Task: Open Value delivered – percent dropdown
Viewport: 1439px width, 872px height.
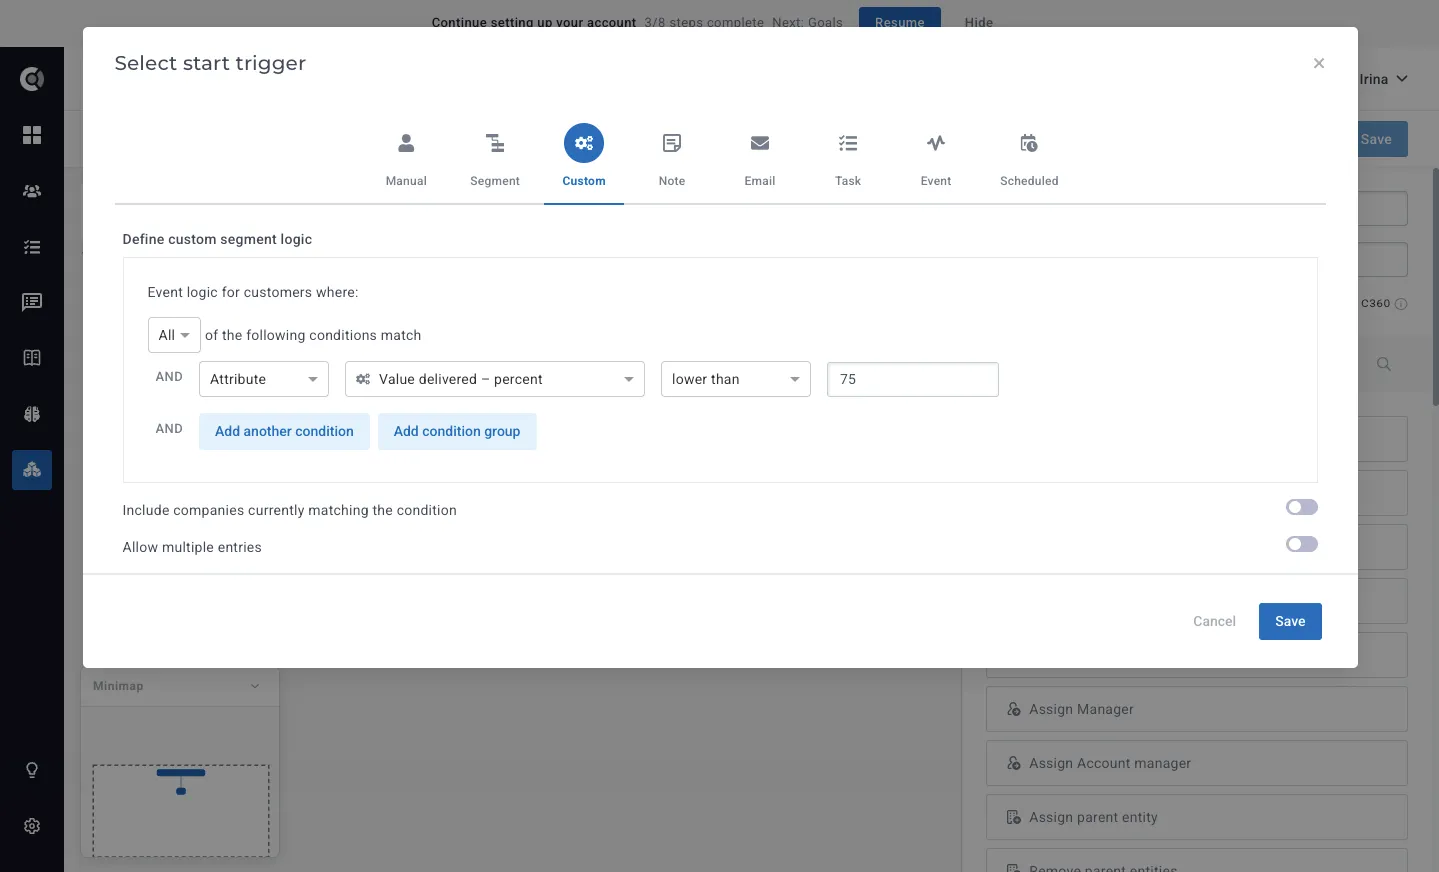Action: (495, 379)
